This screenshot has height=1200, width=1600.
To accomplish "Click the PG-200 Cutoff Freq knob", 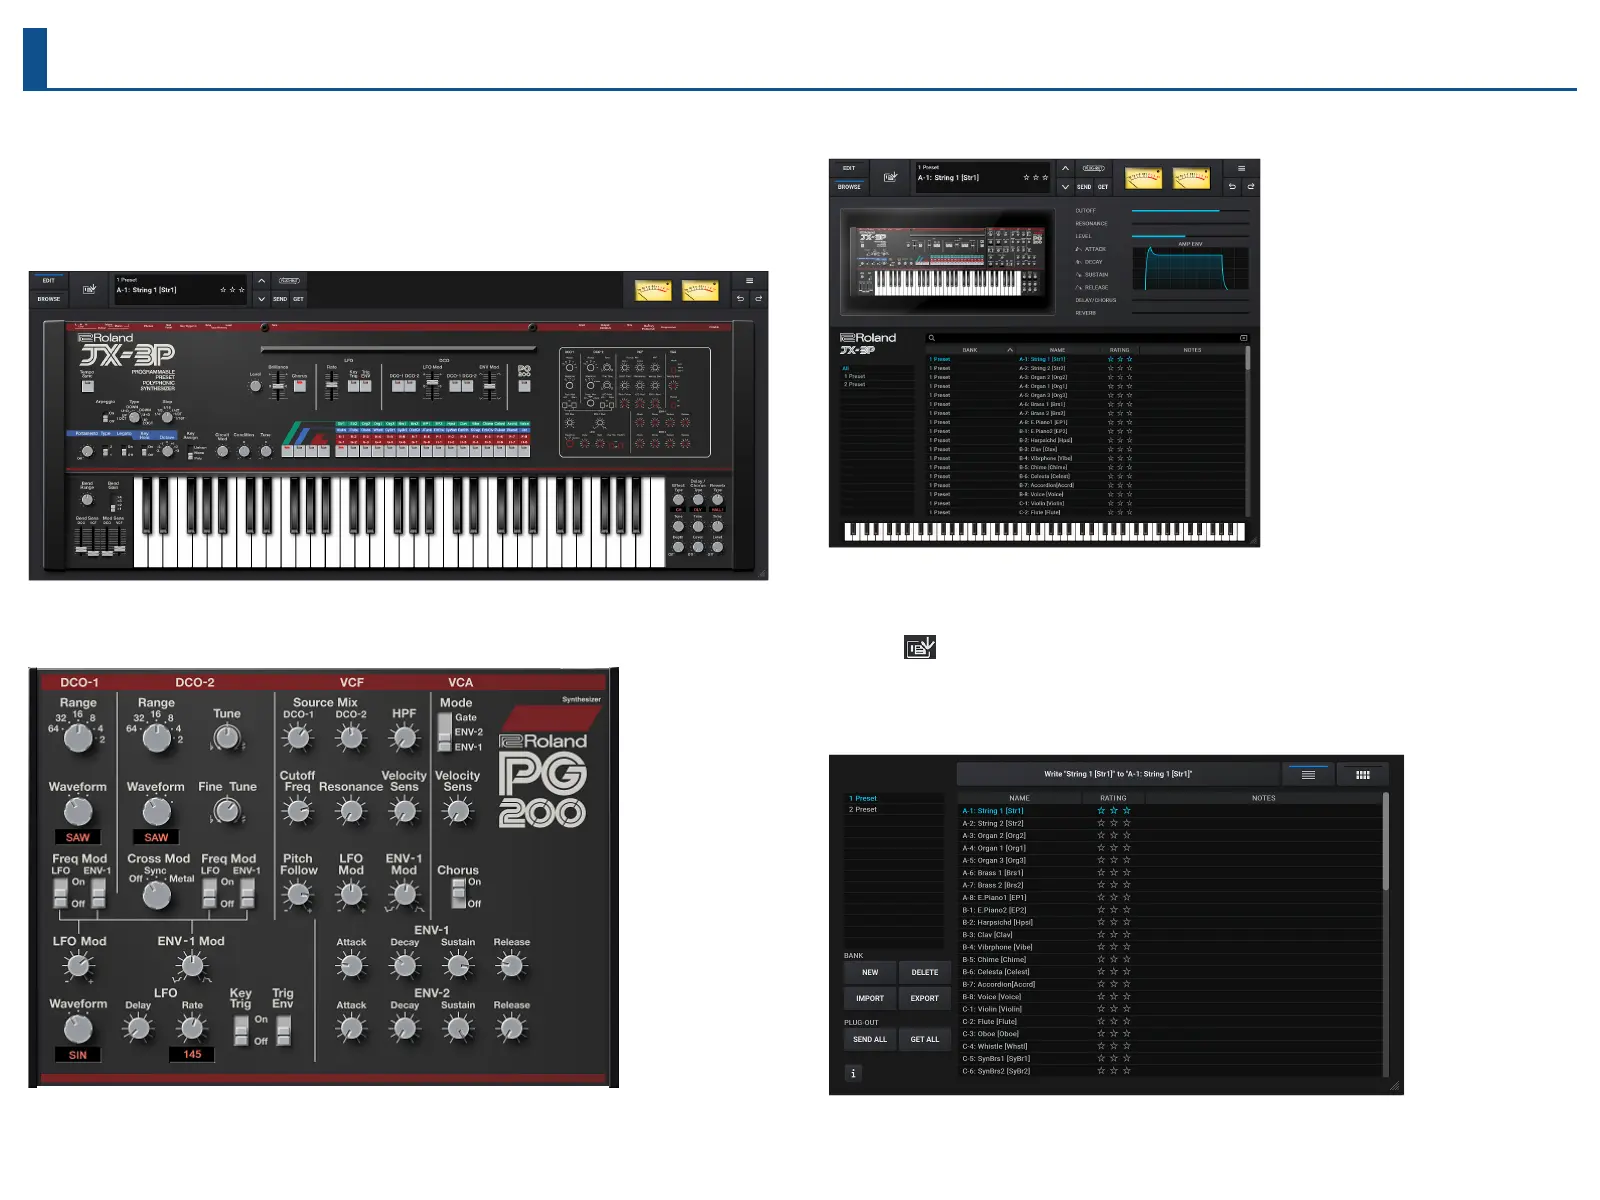I will [x=298, y=812].
